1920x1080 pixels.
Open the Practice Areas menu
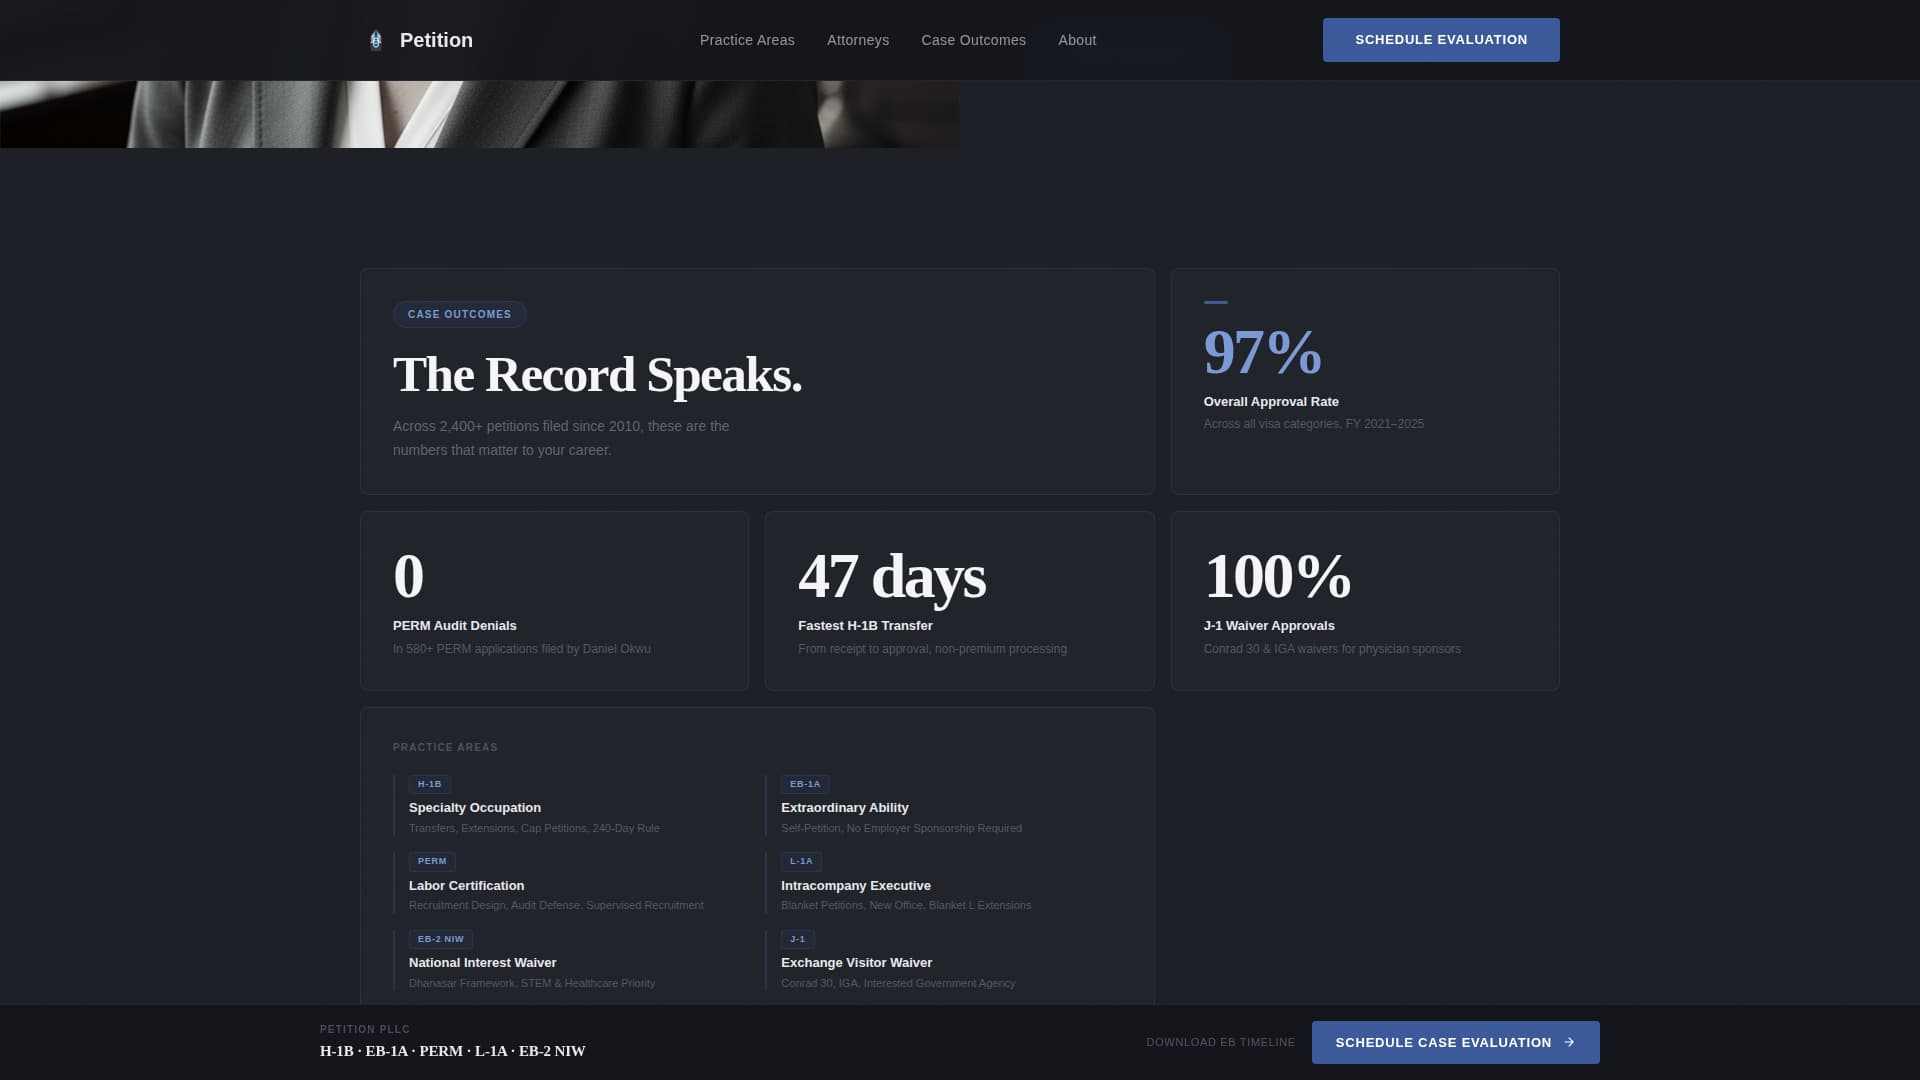click(747, 40)
